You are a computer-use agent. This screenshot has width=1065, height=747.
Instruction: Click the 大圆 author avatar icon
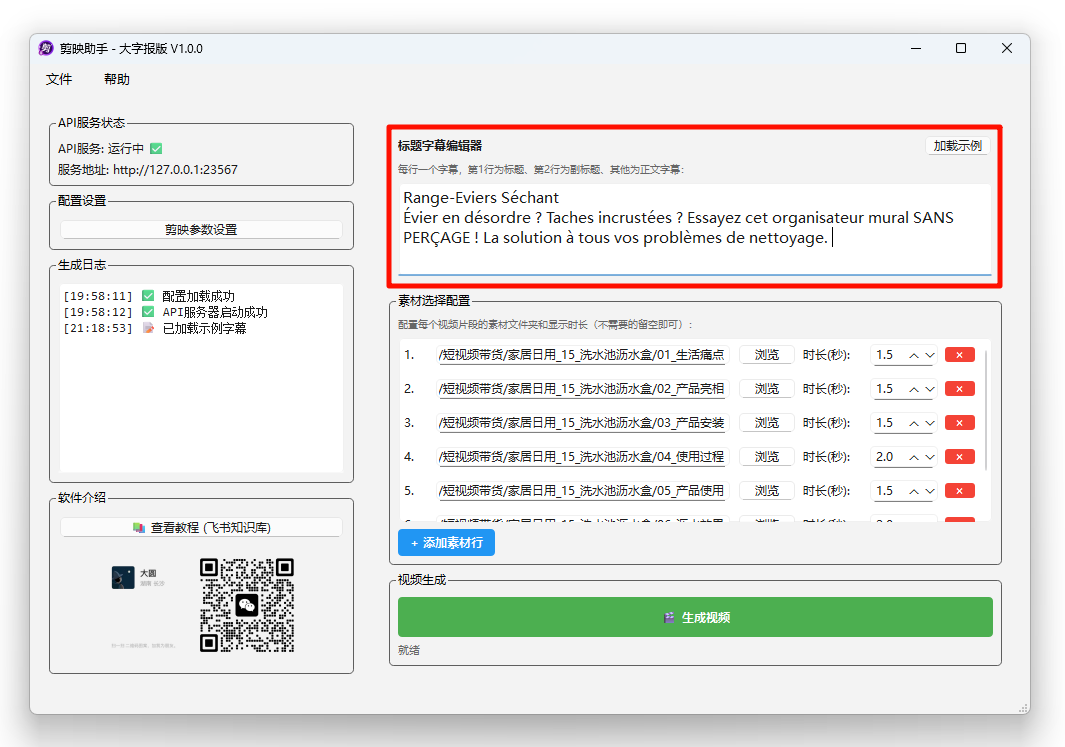click(x=123, y=577)
